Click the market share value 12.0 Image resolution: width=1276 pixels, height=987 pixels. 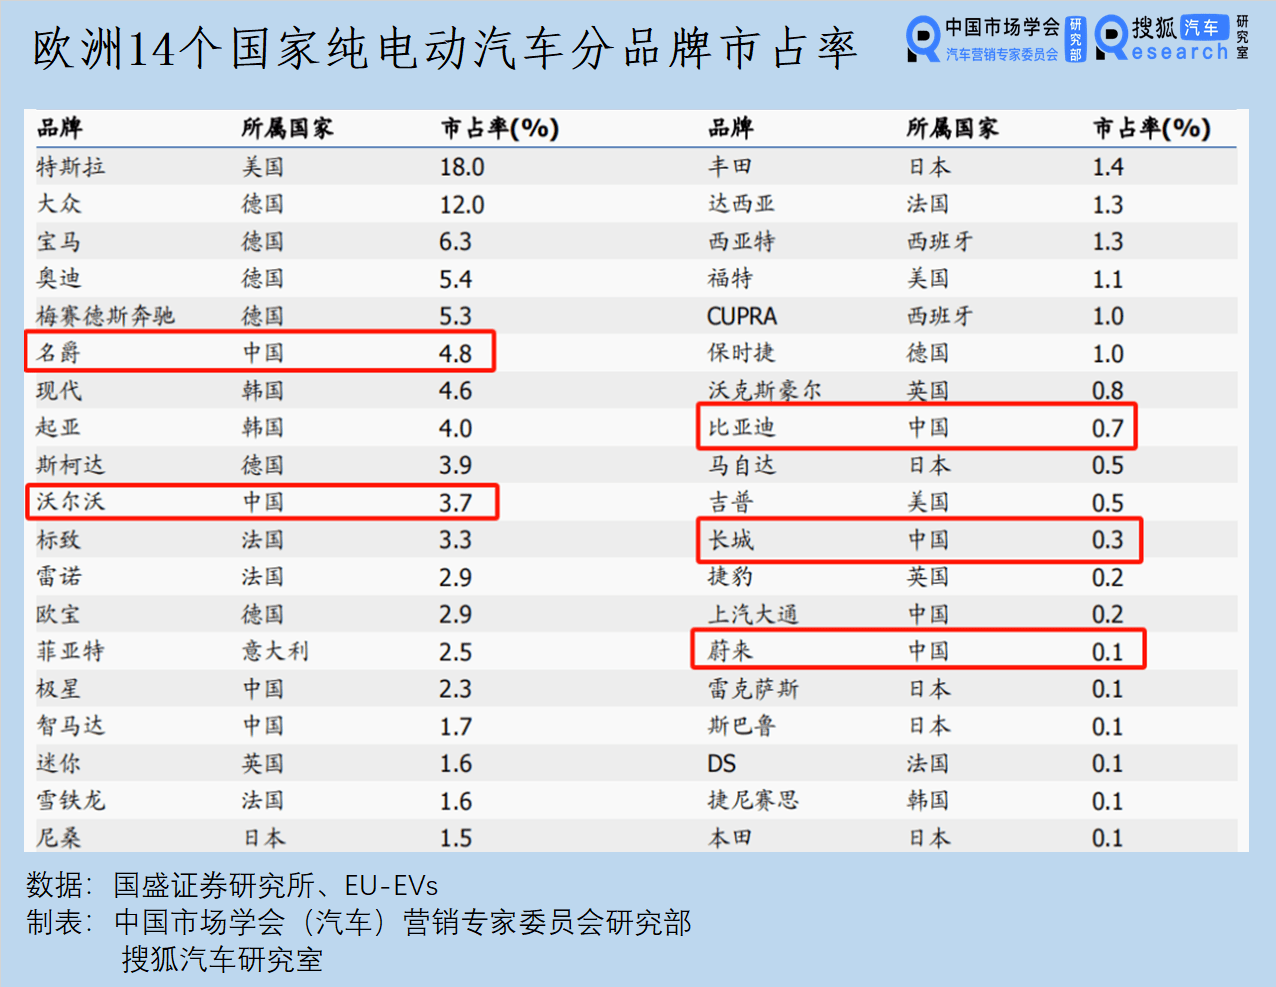pos(462,205)
